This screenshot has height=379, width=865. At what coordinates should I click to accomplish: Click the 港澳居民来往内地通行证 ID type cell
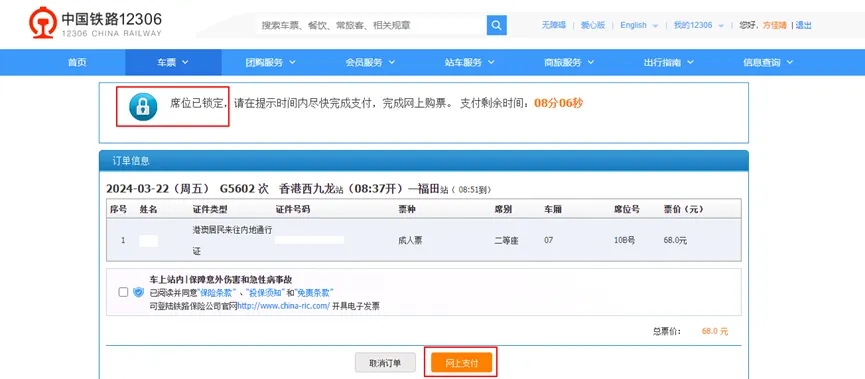point(232,241)
